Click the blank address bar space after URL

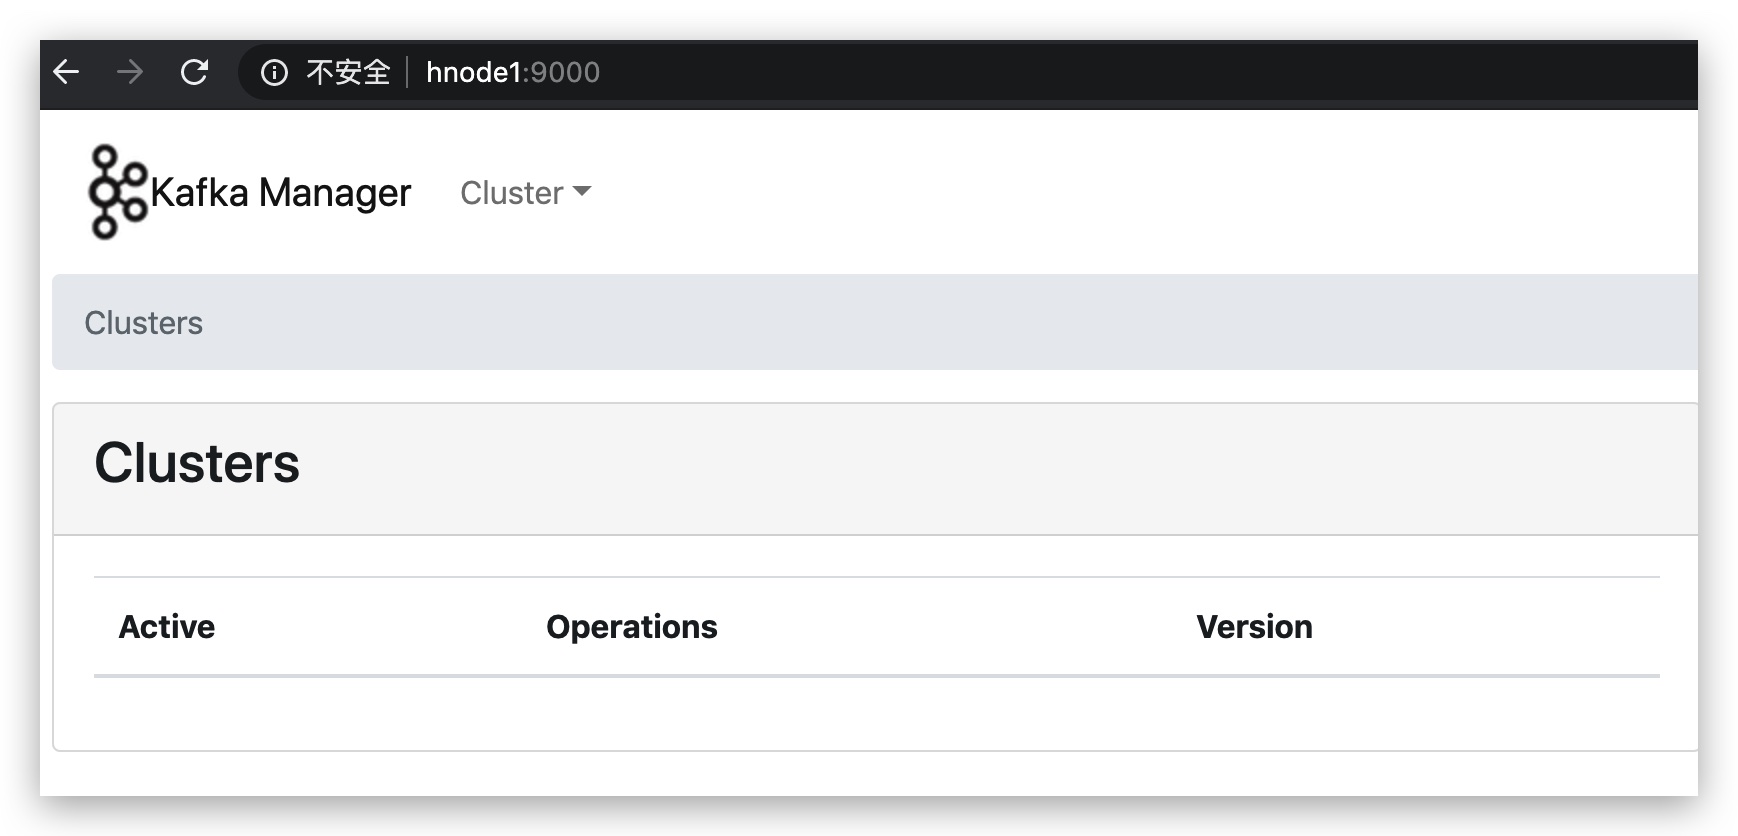1150,72
